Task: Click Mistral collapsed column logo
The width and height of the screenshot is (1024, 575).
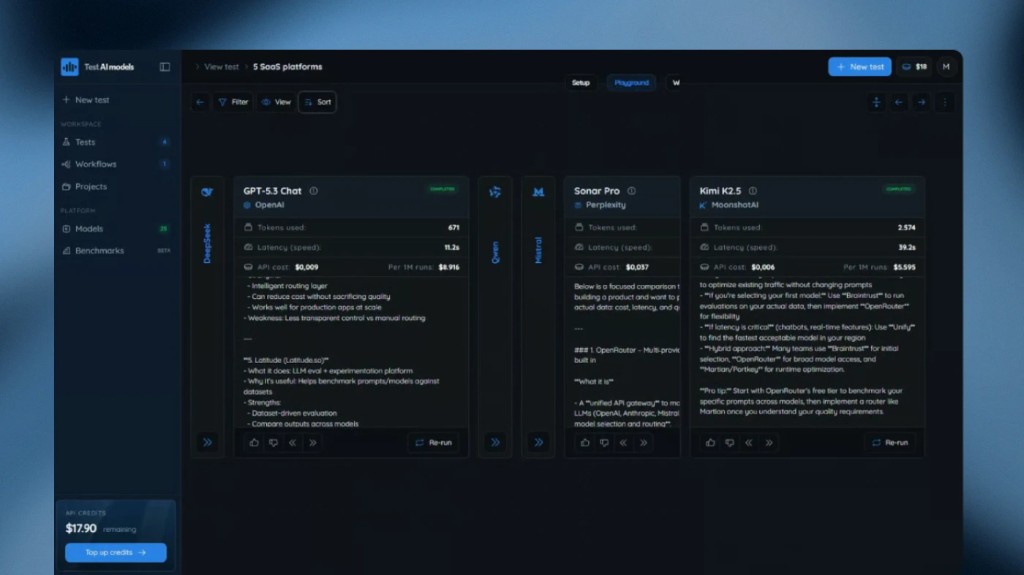Action: click(x=538, y=192)
